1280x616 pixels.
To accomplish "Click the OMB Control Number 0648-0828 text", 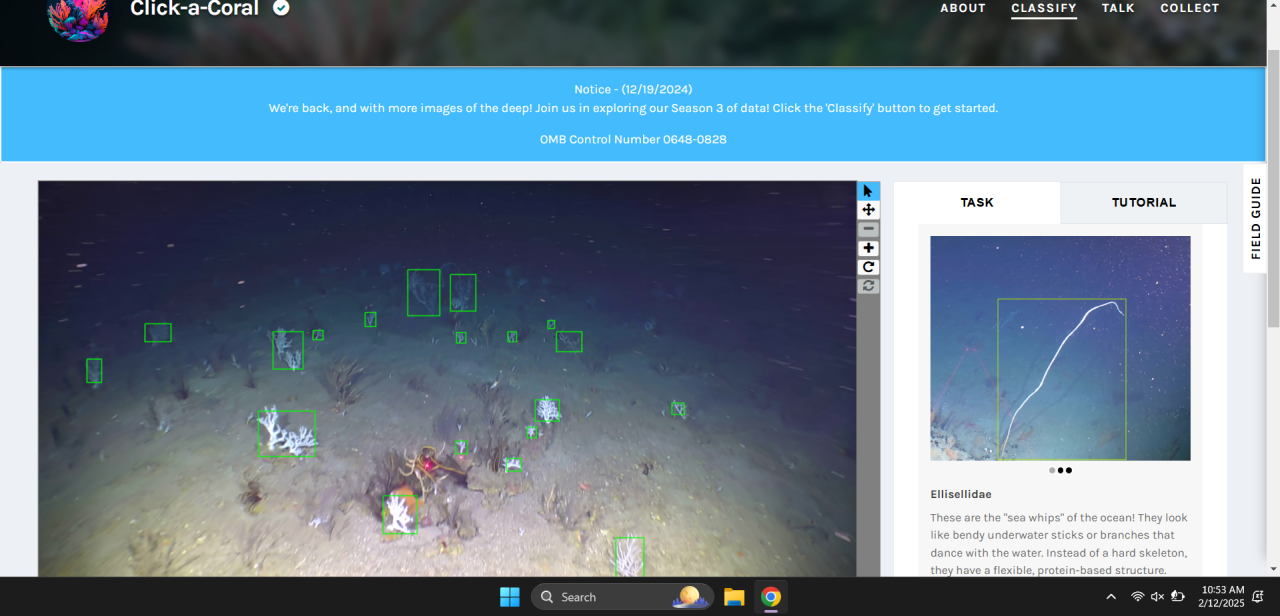I will point(633,139).
